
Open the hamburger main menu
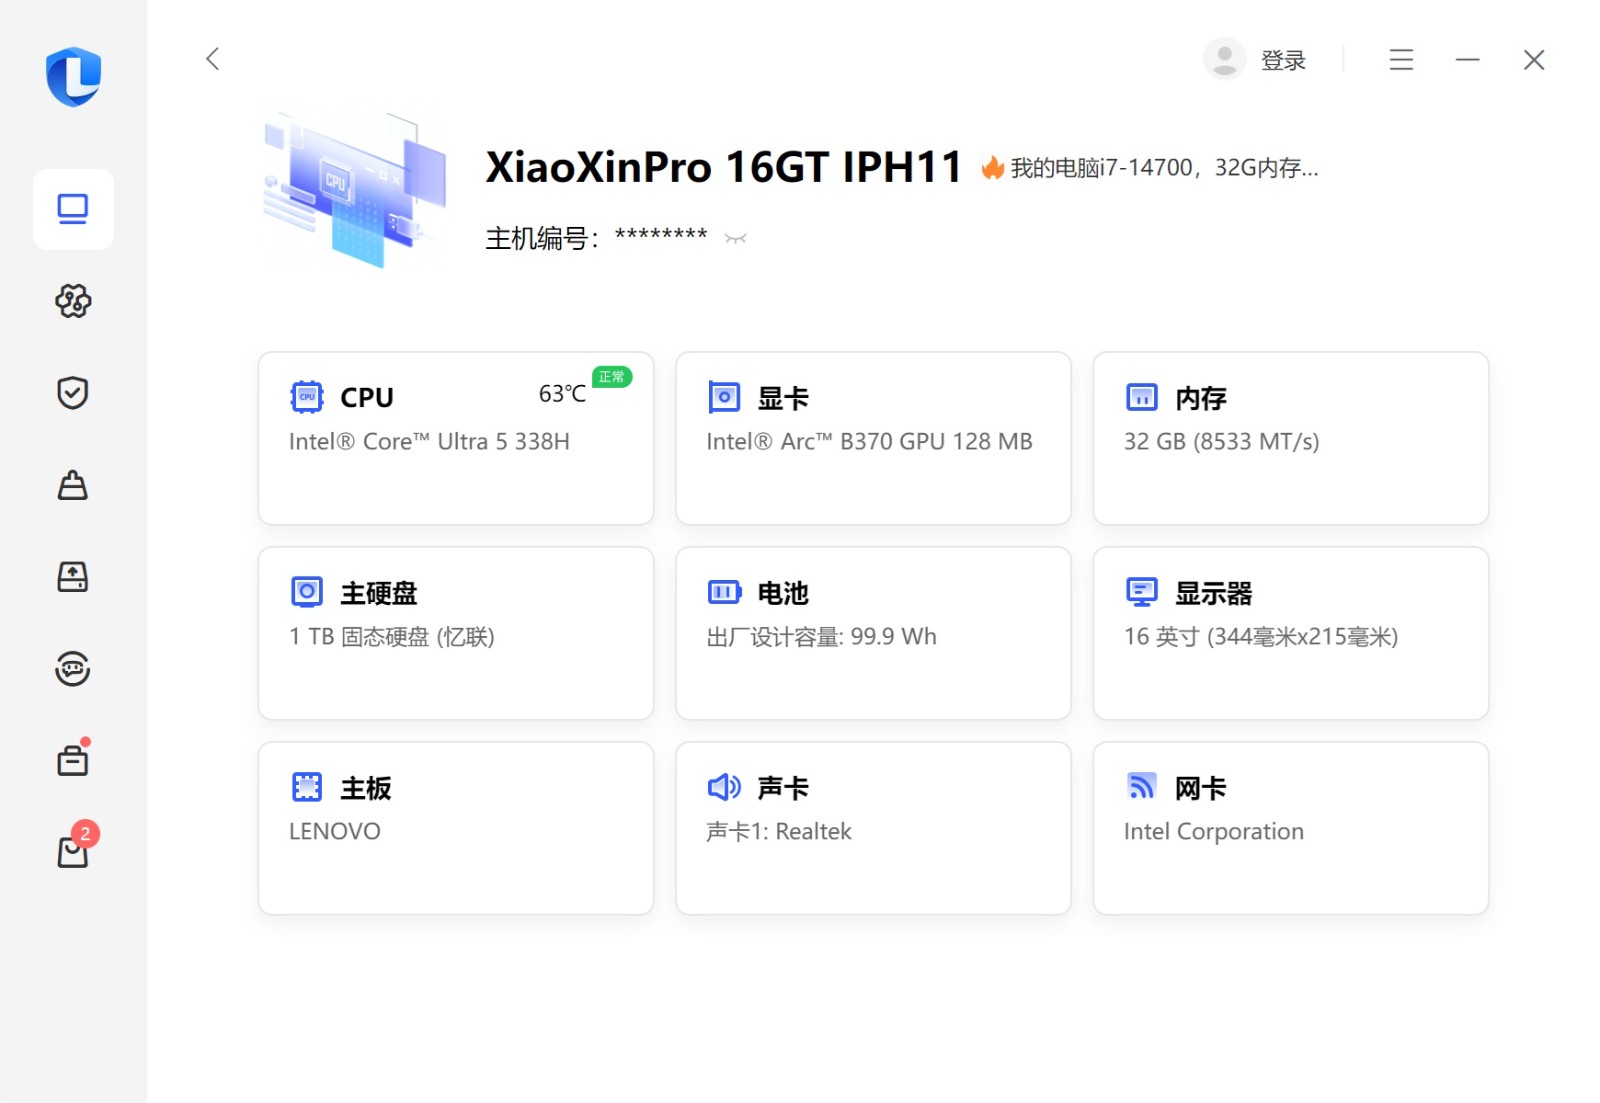(x=1401, y=60)
